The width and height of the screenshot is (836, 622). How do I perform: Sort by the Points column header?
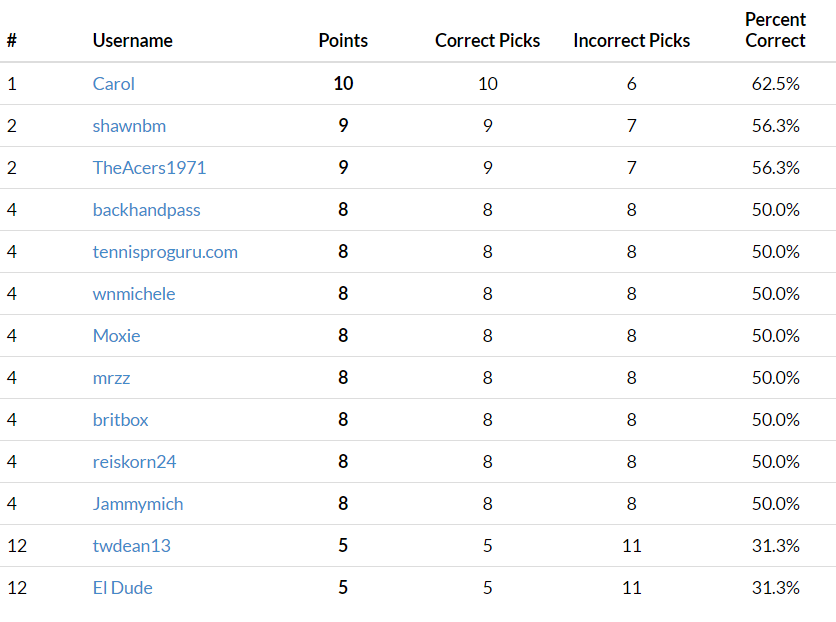[343, 41]
